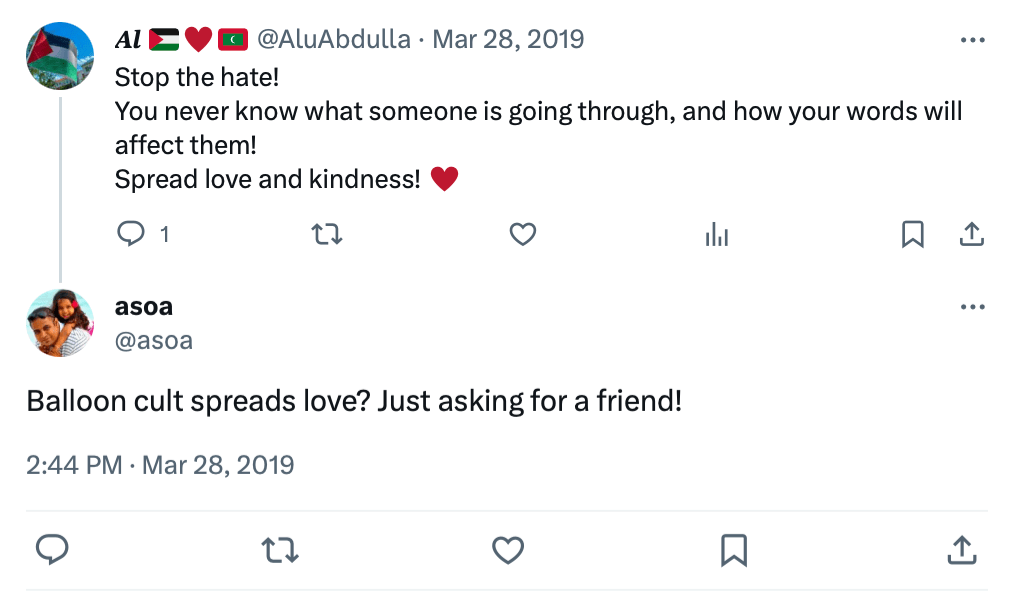This screenshot has height=602, width=1012.
Task: Open more options for AluAbdulla's tweet
Action: click(x=972, y=40)
